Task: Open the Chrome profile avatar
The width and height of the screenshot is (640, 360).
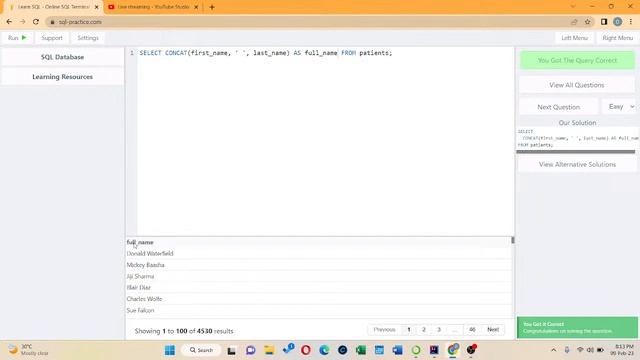Action: [x=618, y=22]
